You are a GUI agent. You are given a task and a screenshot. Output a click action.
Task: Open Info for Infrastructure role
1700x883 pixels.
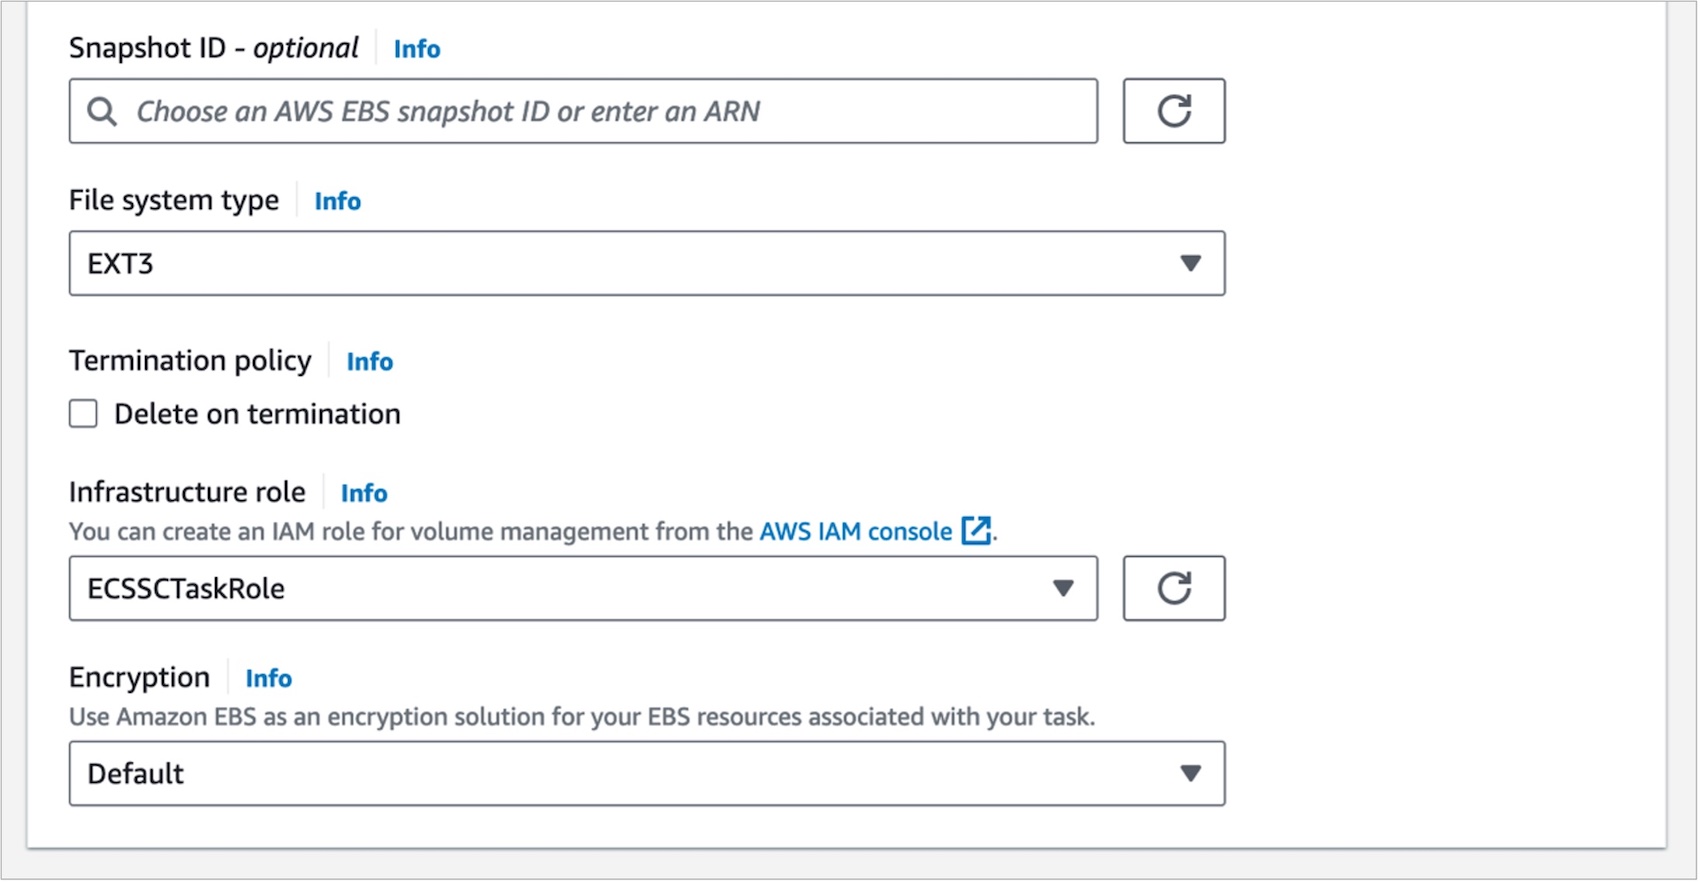tap(363, 493)
